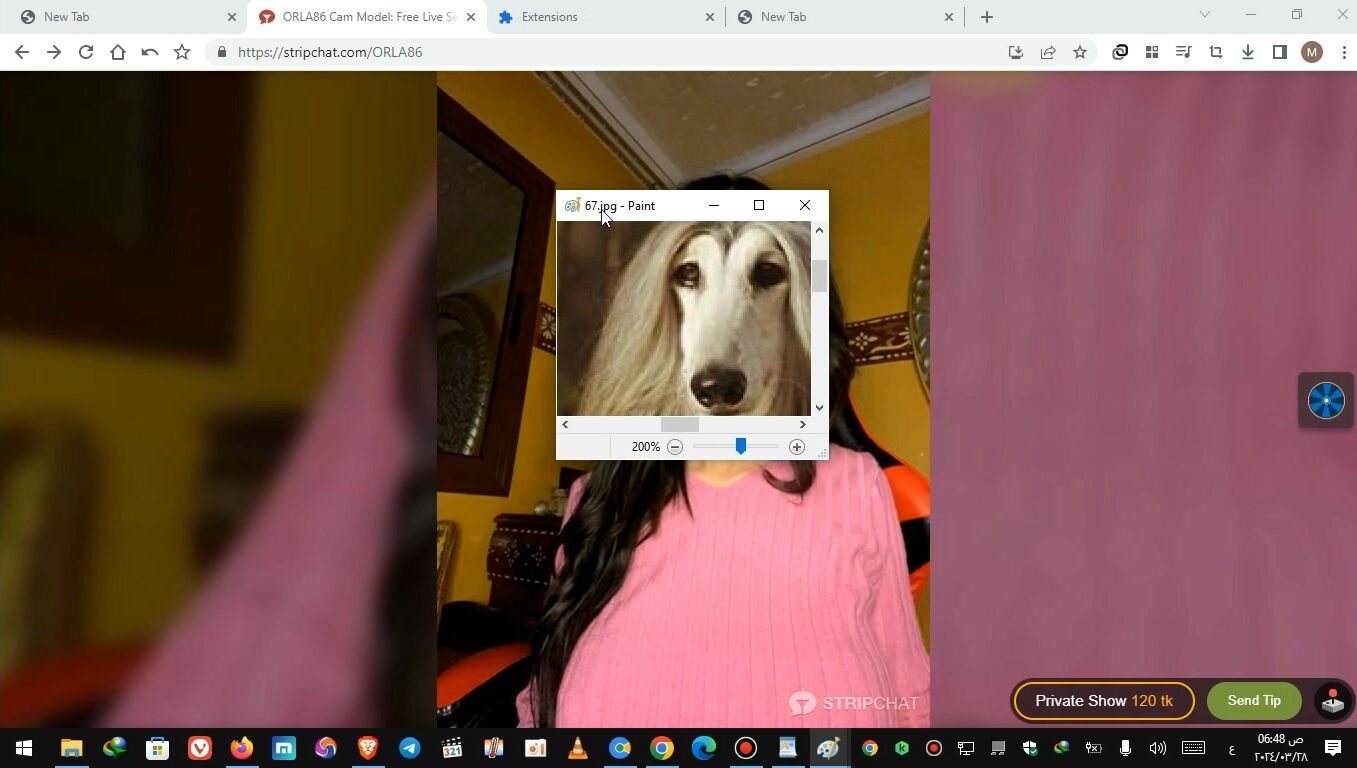
Task: Zoom out with Paint minus button
Action: tap(675, 447)
